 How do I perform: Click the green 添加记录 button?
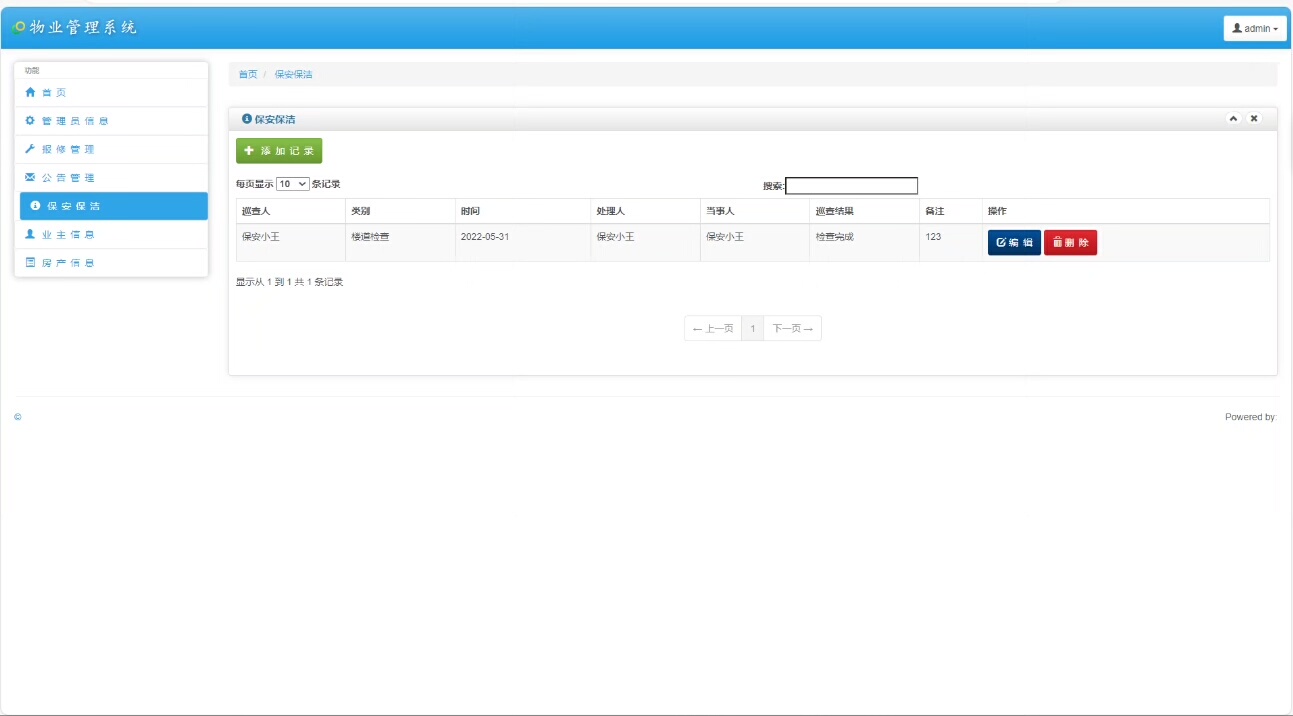point(279,151)
